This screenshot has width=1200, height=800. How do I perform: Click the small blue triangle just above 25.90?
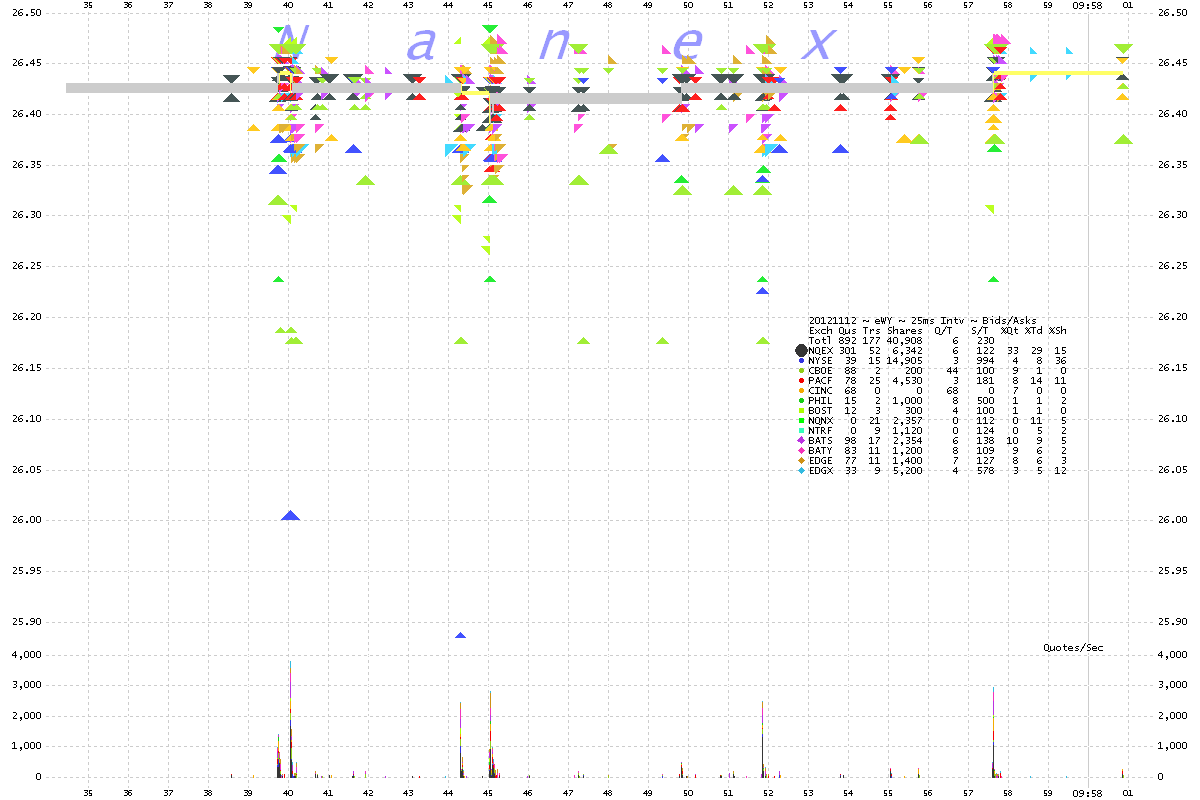(460, 635)
